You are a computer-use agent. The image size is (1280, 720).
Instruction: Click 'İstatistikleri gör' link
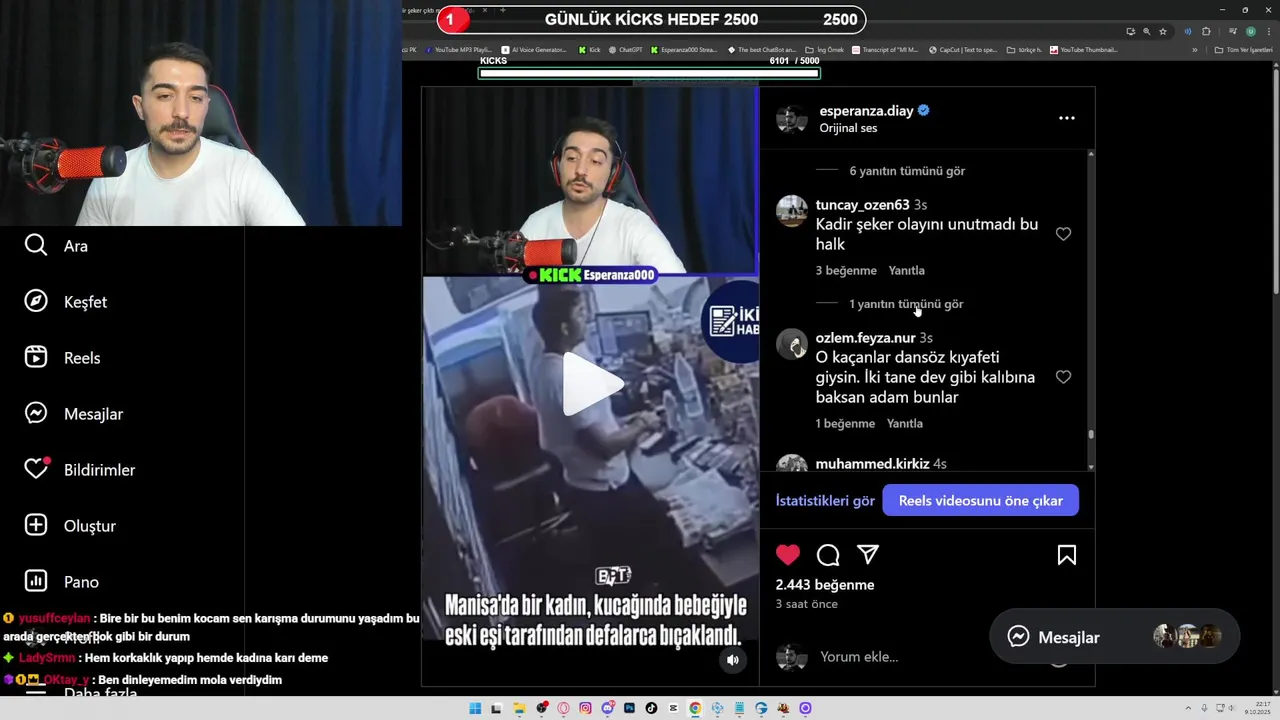click(825, 501)
